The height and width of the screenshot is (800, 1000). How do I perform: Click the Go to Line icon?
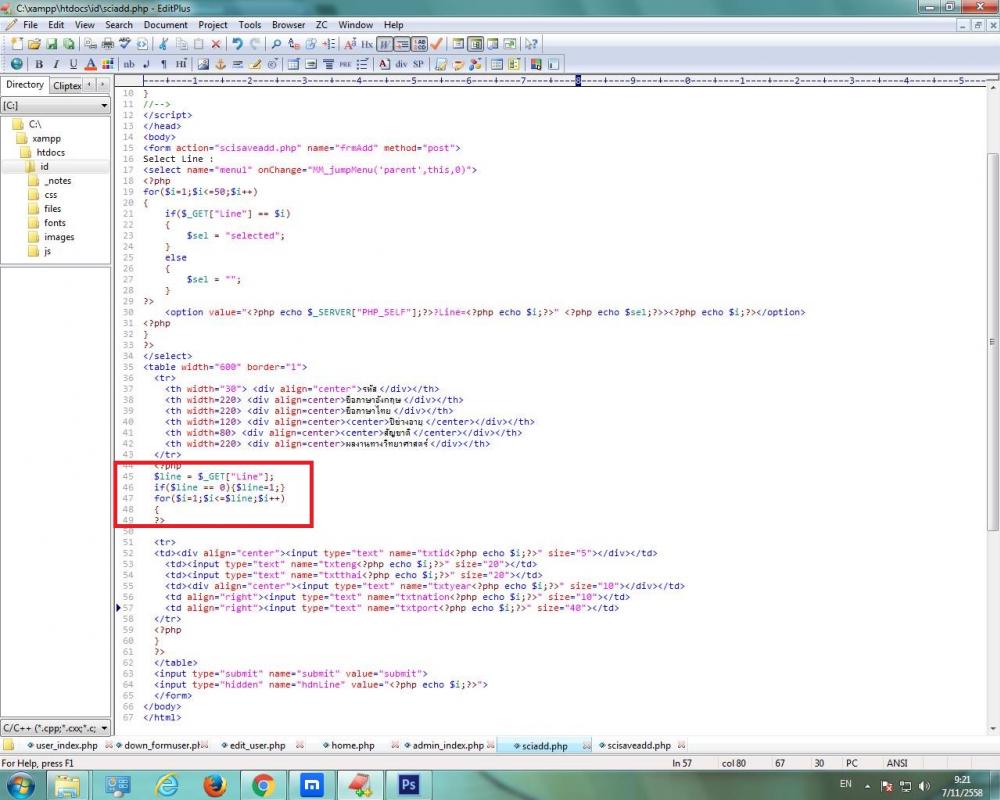coord(329,44)
